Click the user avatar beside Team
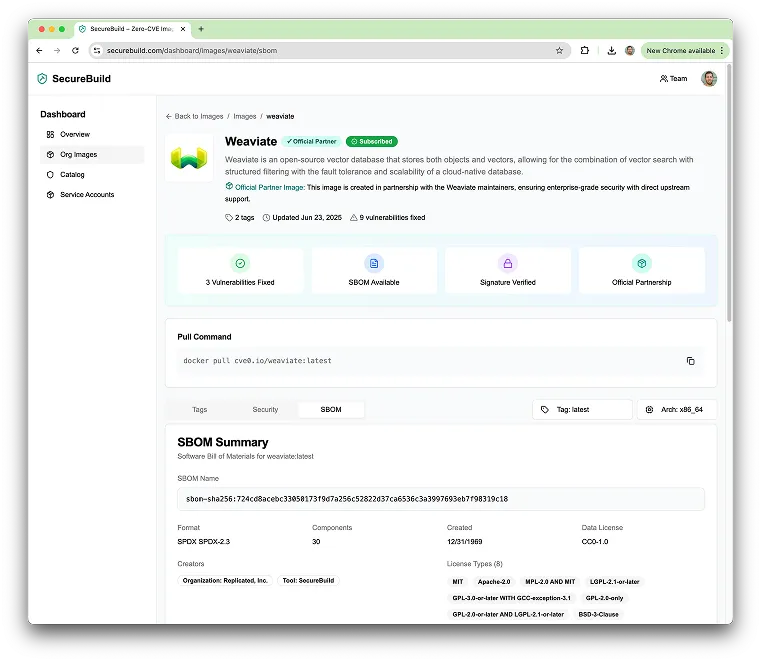Viewport: 761px width, 661px height. (x=709, y=79)
